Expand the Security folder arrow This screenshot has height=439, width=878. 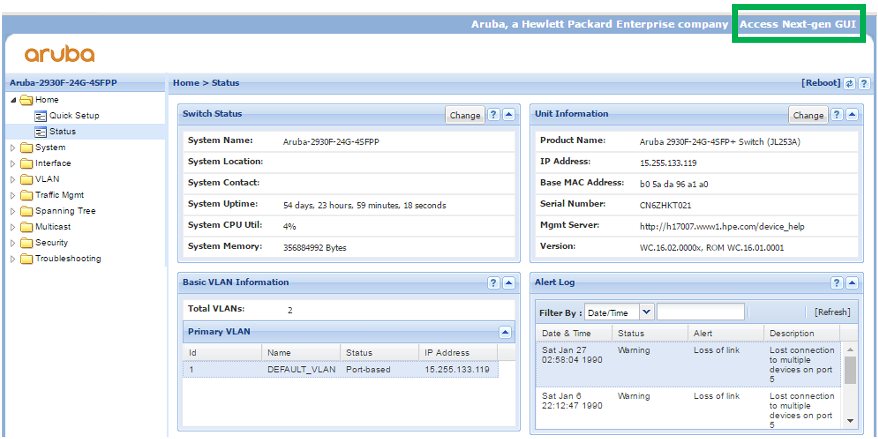click(x=13, y=244)
